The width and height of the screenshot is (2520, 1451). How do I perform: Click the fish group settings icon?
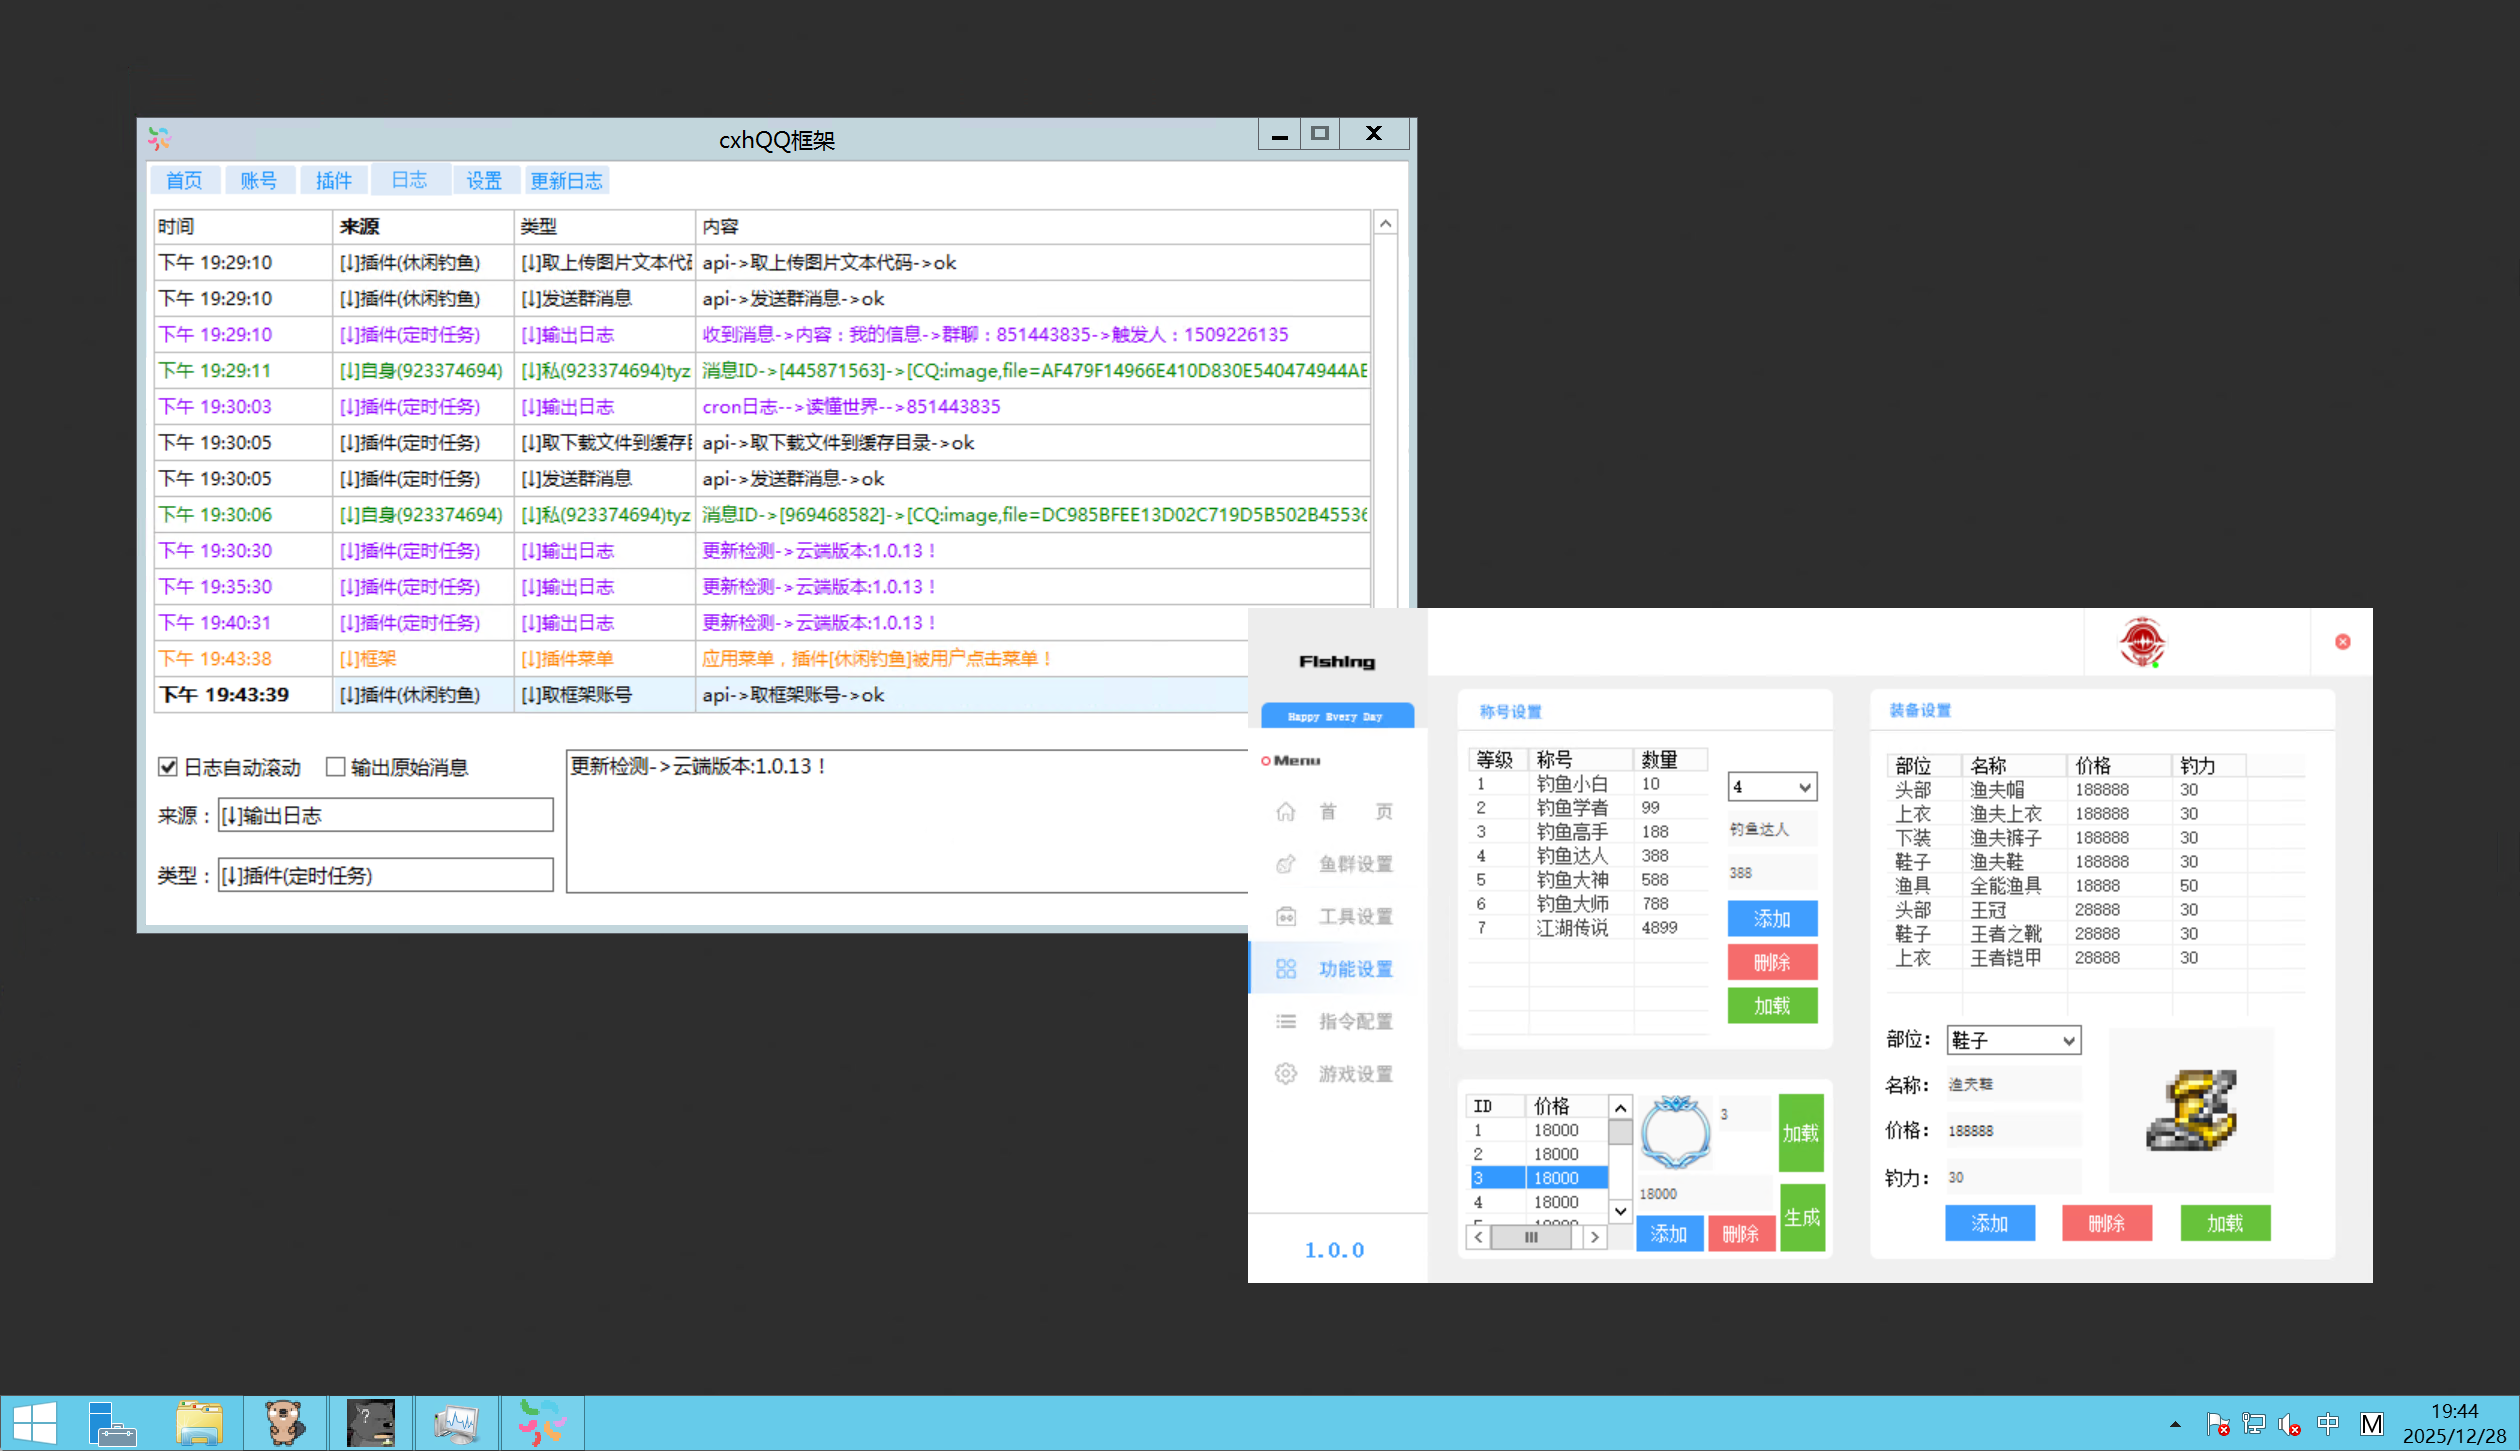click(x=1286, y=864)
